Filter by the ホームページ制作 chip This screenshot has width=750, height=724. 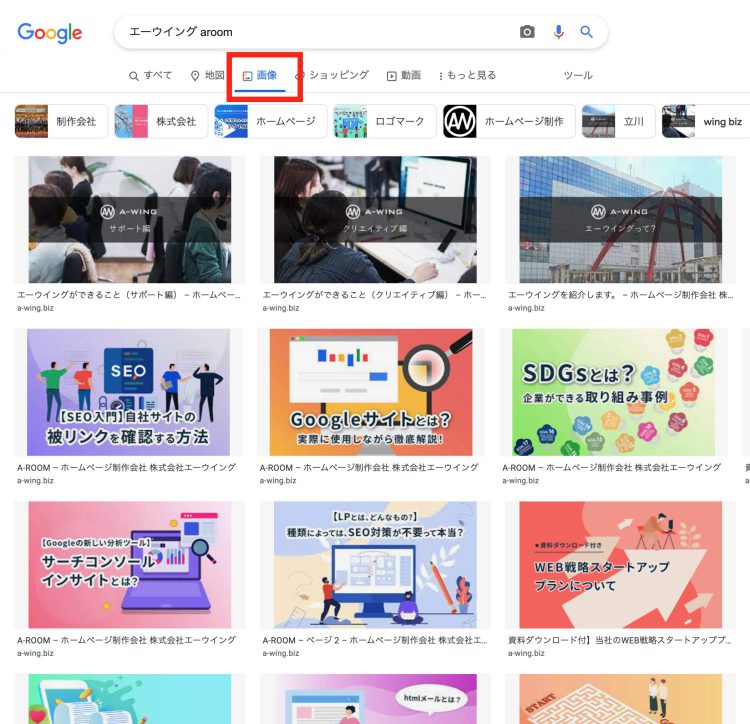tap(509, 121)
